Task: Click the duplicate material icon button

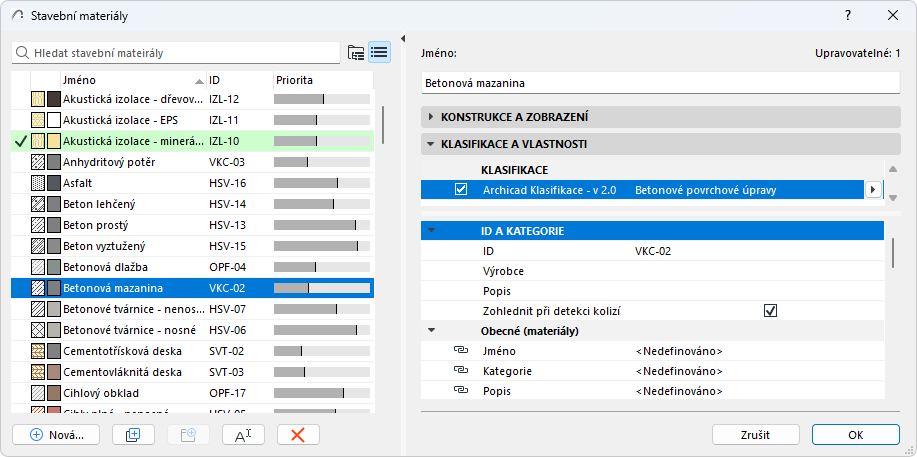Action: click(132, 434)
